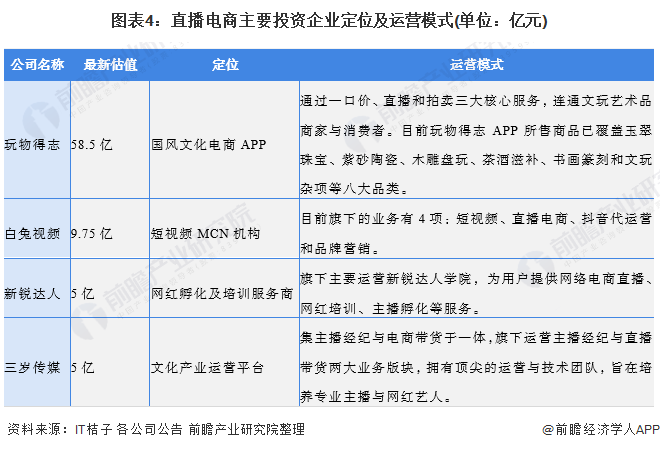Click the positioning cell 短视频 MCN 机构
Screen dimensions: 660x450
point(205,233)
